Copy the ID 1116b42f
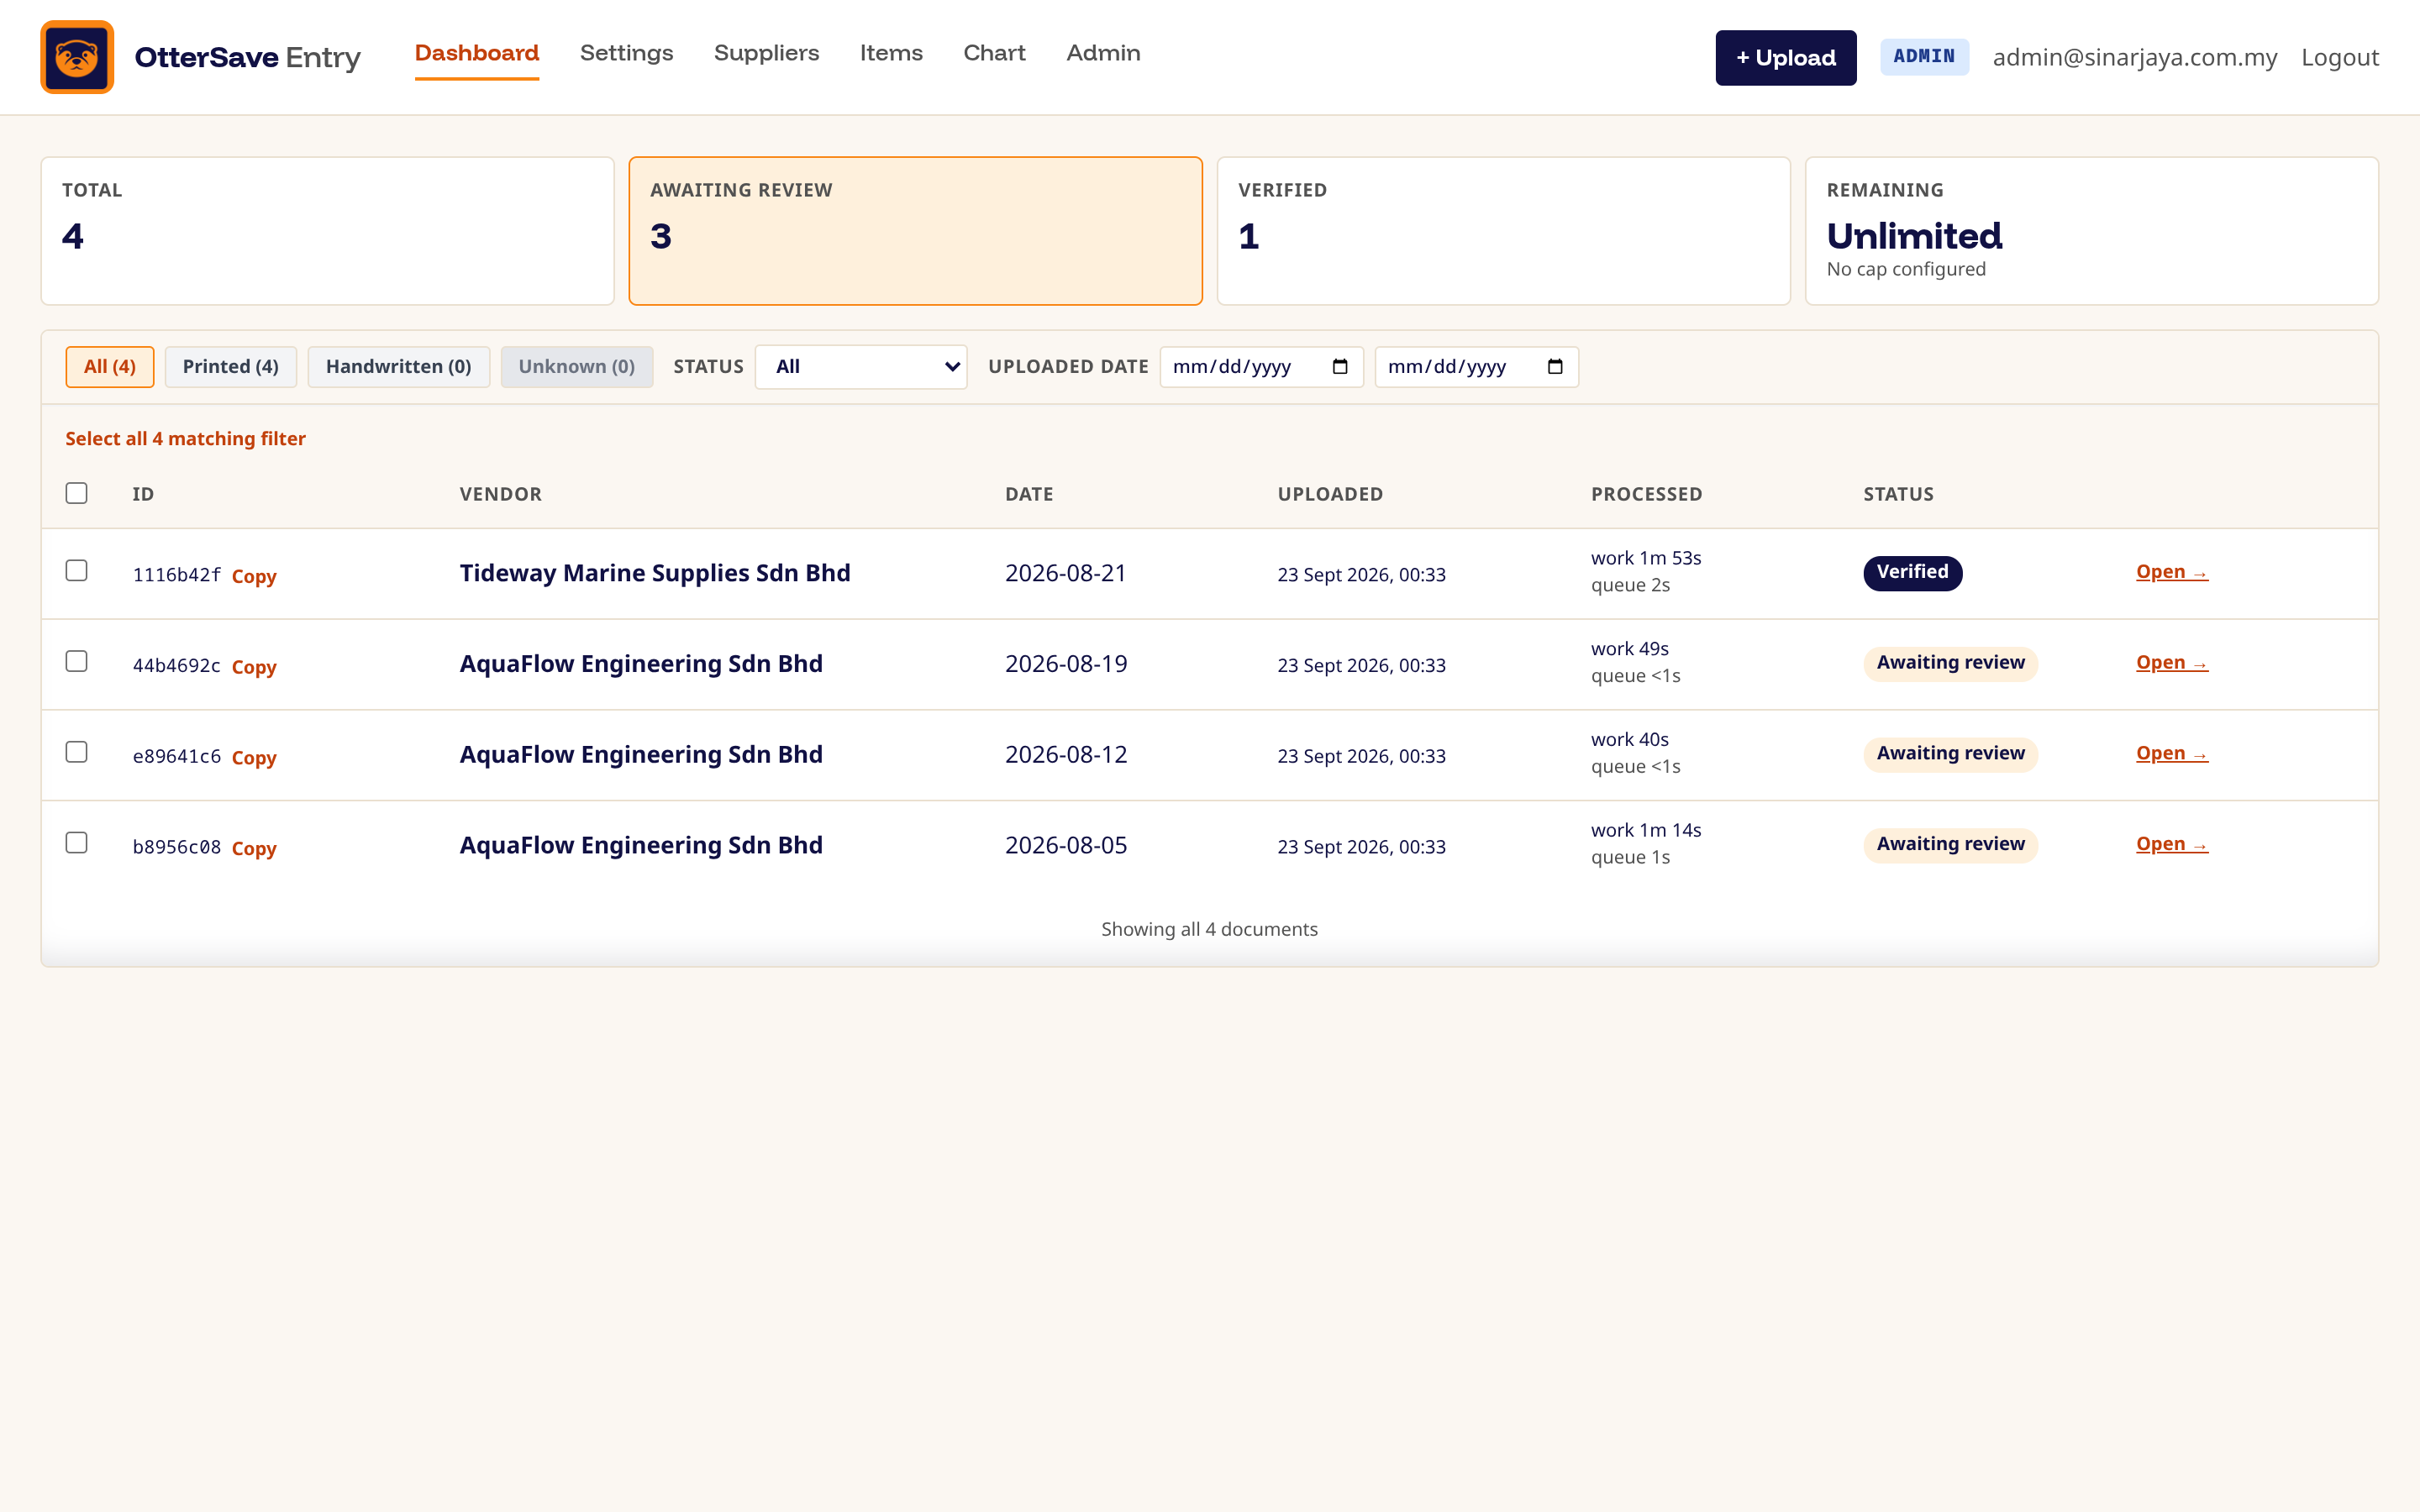The image size is (2420, 1512). click(x=254, y=576)
